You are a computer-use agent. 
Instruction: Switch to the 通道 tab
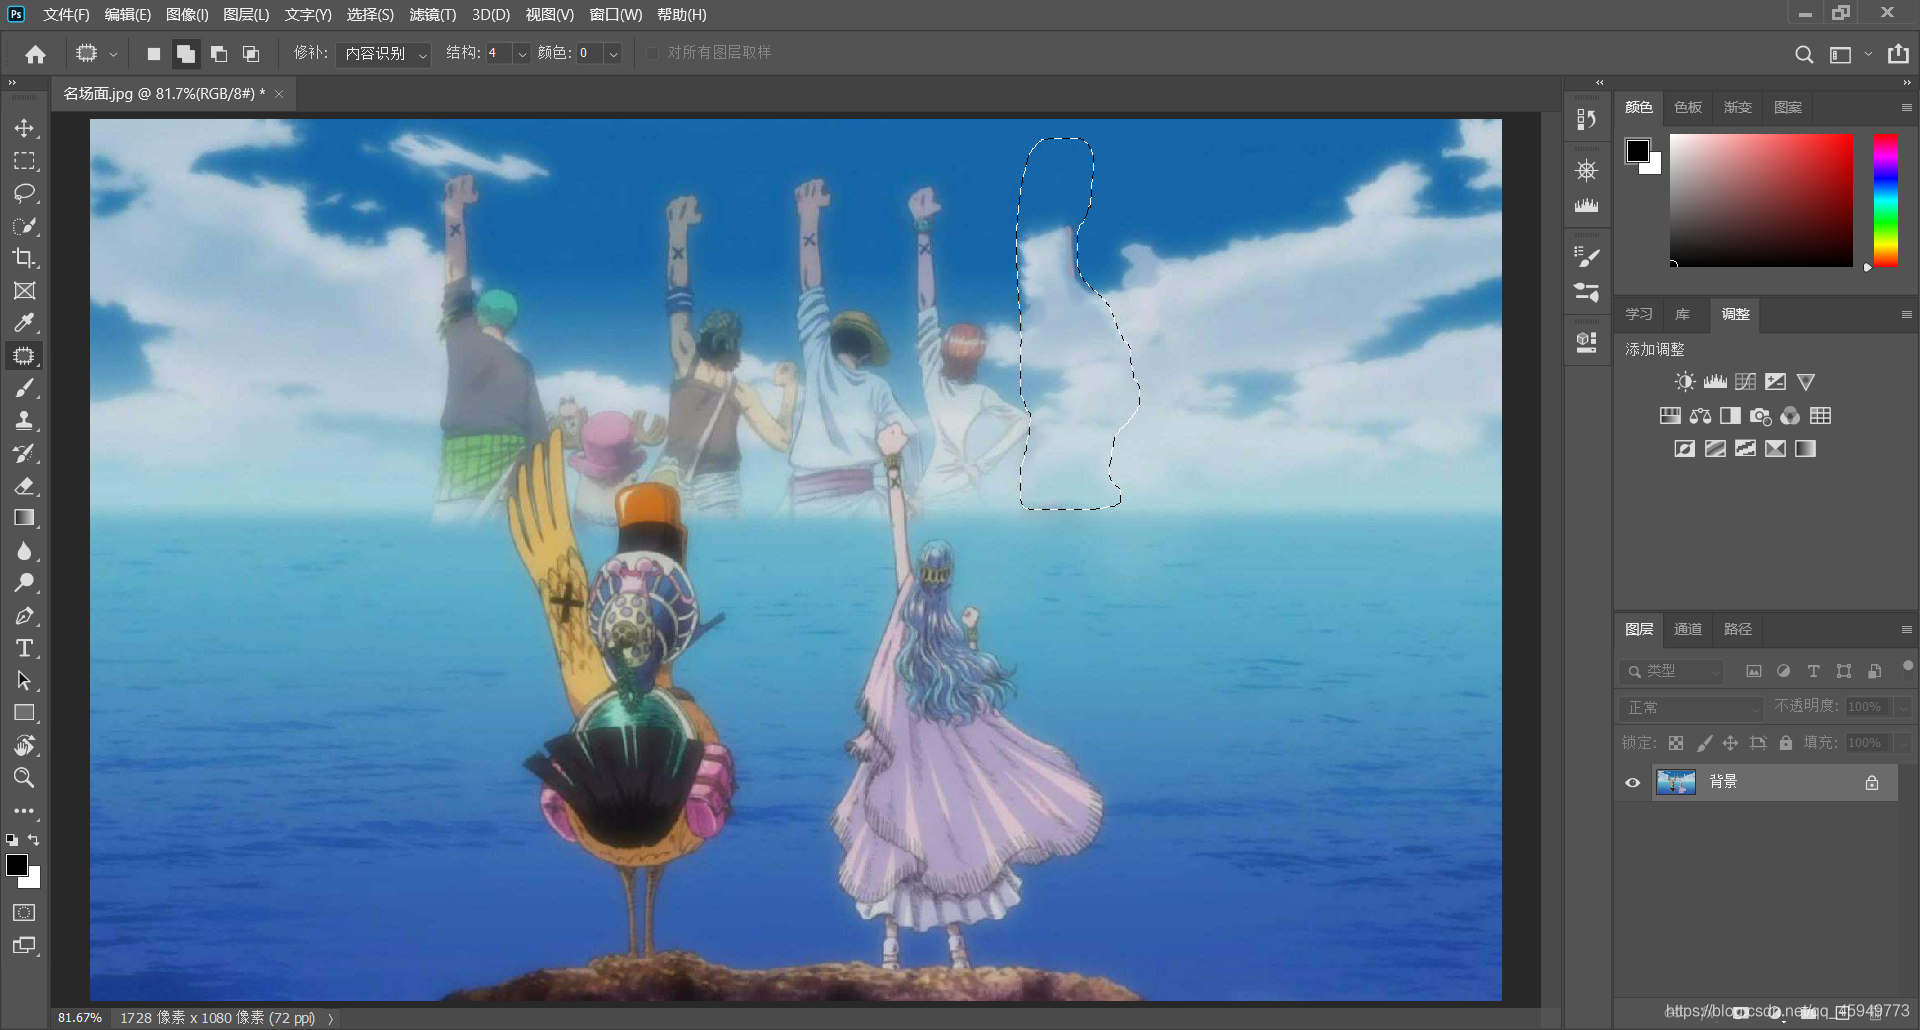click(1688, 629)
